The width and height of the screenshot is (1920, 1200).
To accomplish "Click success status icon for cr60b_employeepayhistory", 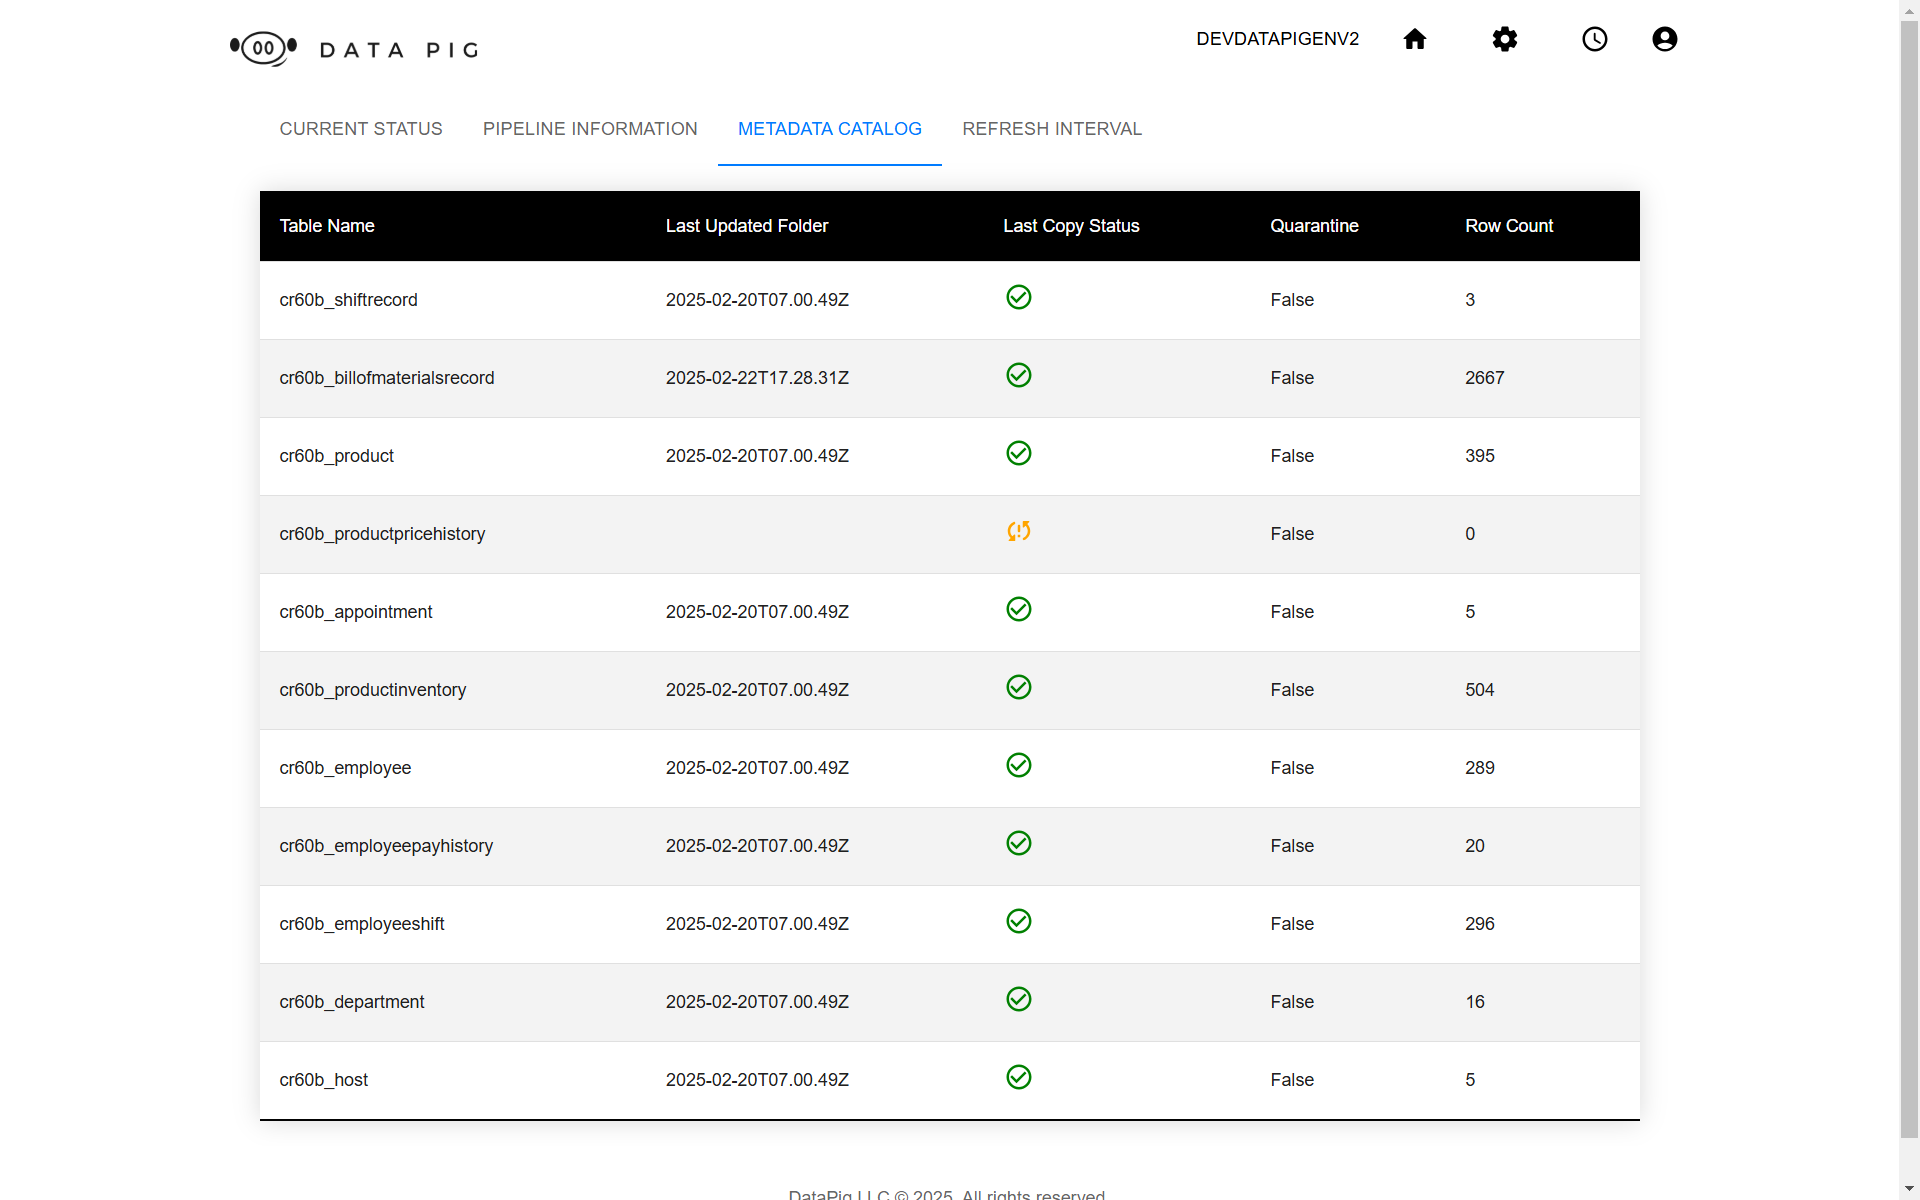I will click(x=1018, y=843).
